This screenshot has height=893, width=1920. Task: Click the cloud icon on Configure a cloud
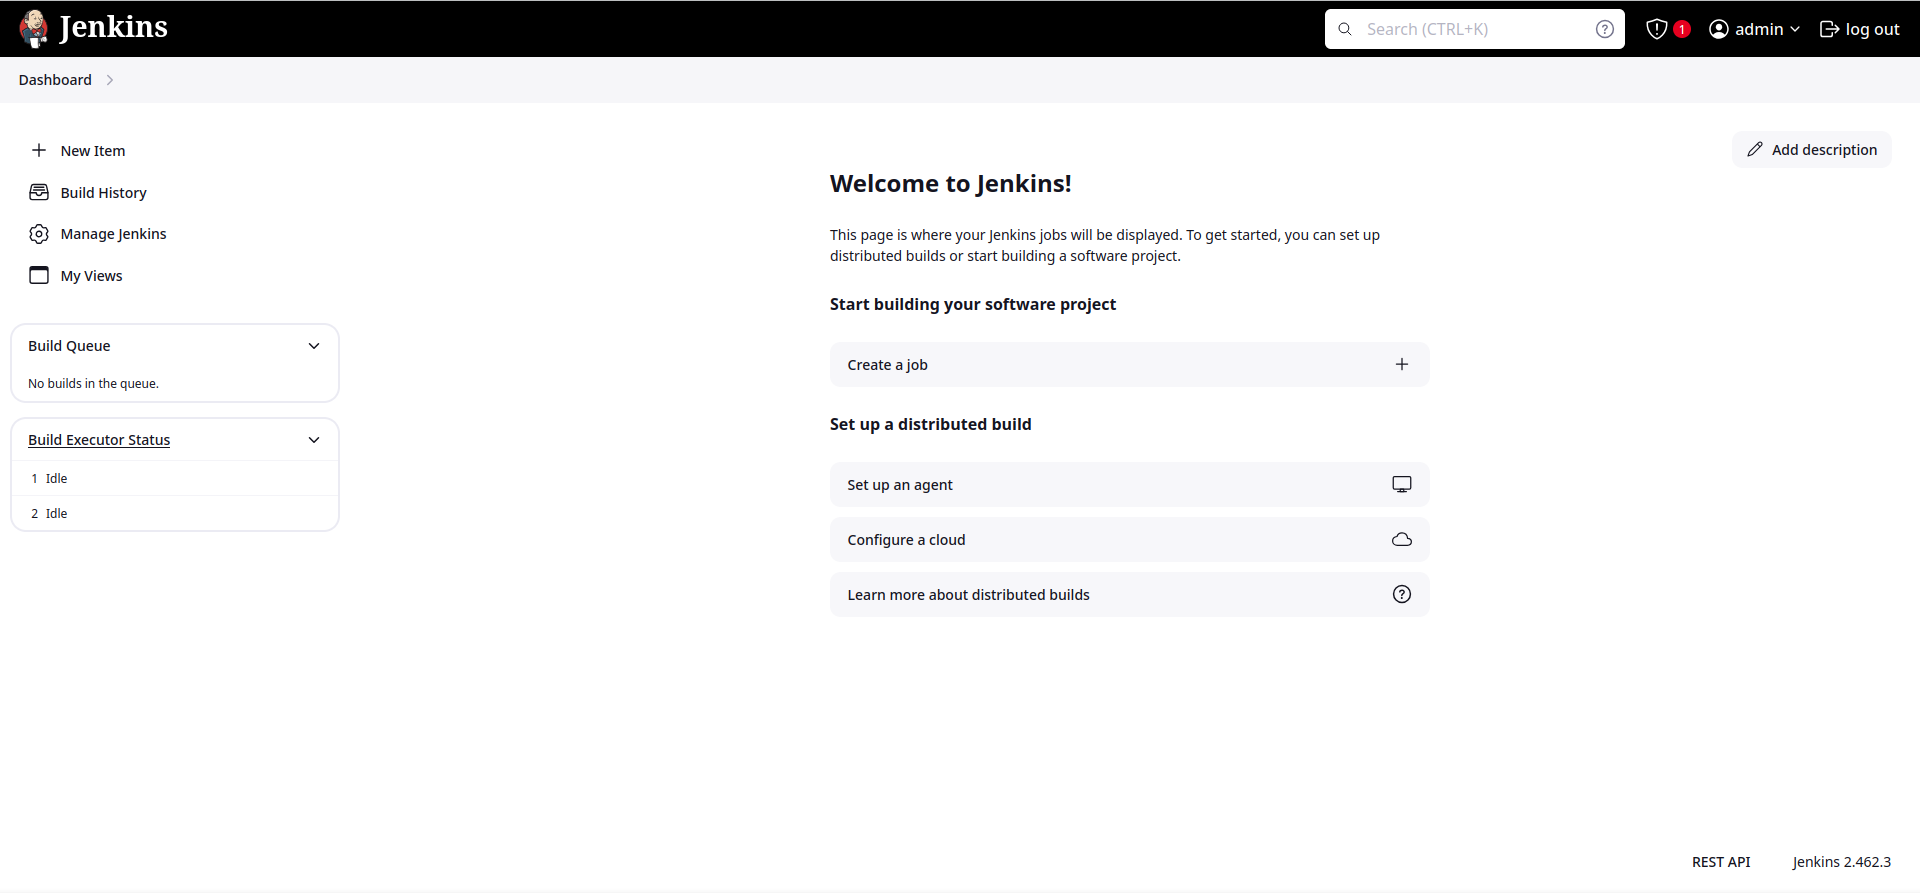pos(1402,540)
